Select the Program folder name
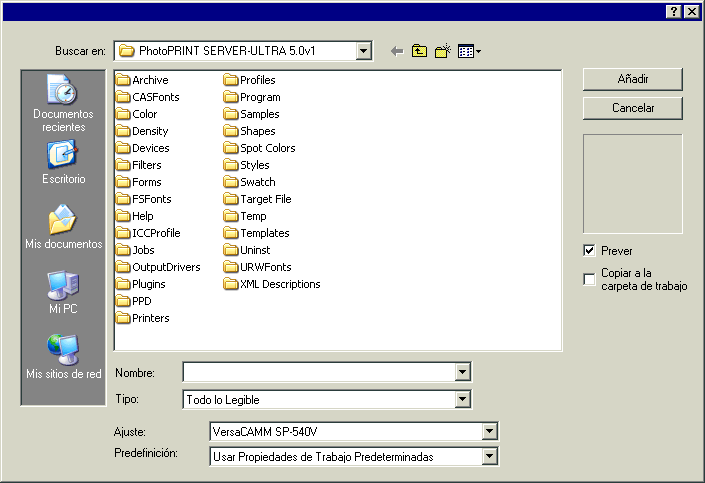The width and height of the screenshot is (705, 483). tap(260, 97)
